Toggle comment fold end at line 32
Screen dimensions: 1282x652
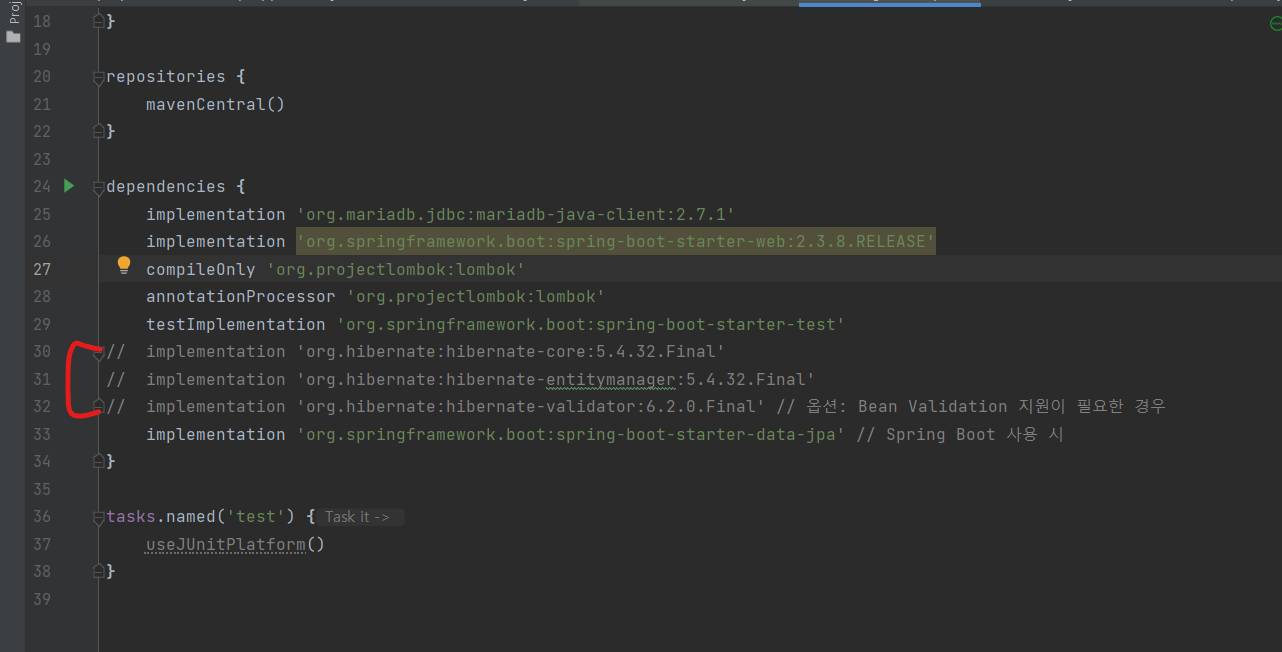click(x=98, y=407)
